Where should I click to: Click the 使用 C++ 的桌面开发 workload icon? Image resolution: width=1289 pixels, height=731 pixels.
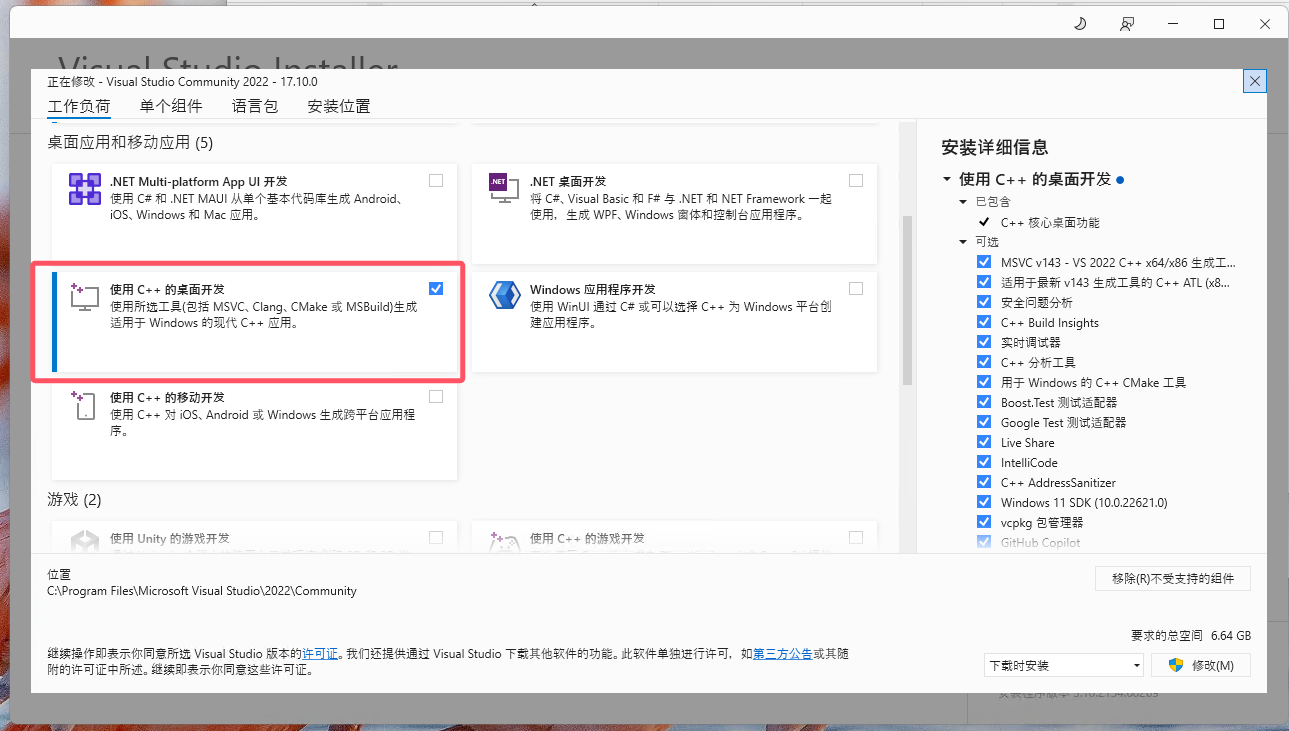(x=85, y=296)
